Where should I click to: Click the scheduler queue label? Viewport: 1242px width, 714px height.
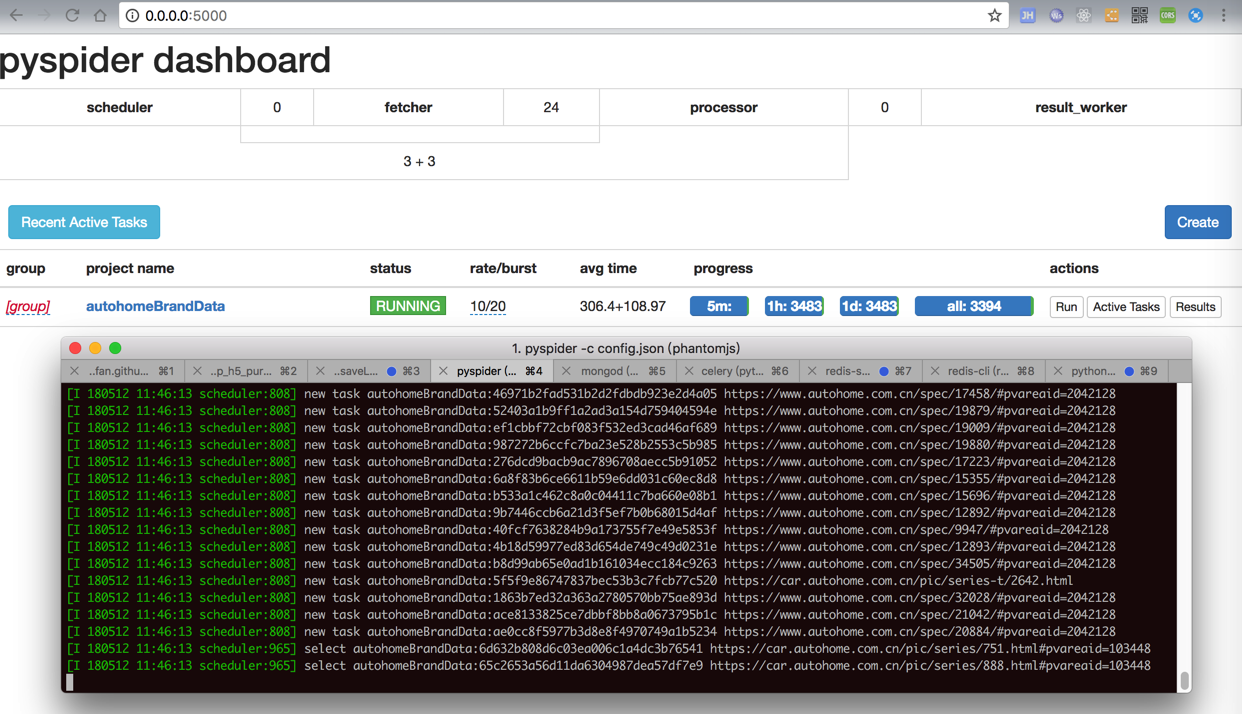coord(120,107)
